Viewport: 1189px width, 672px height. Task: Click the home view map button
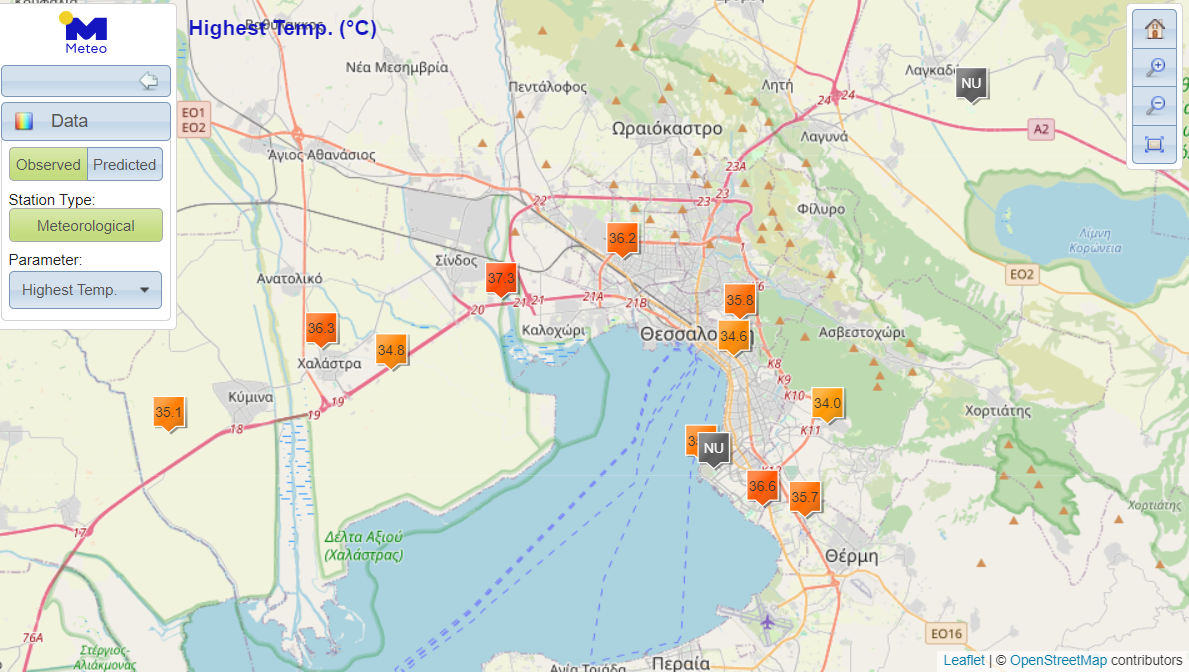[x=1154, y=30]
